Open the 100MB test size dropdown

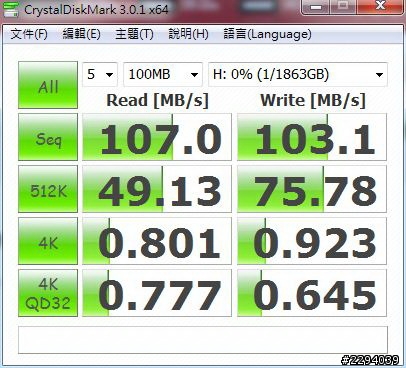[163, 74]
